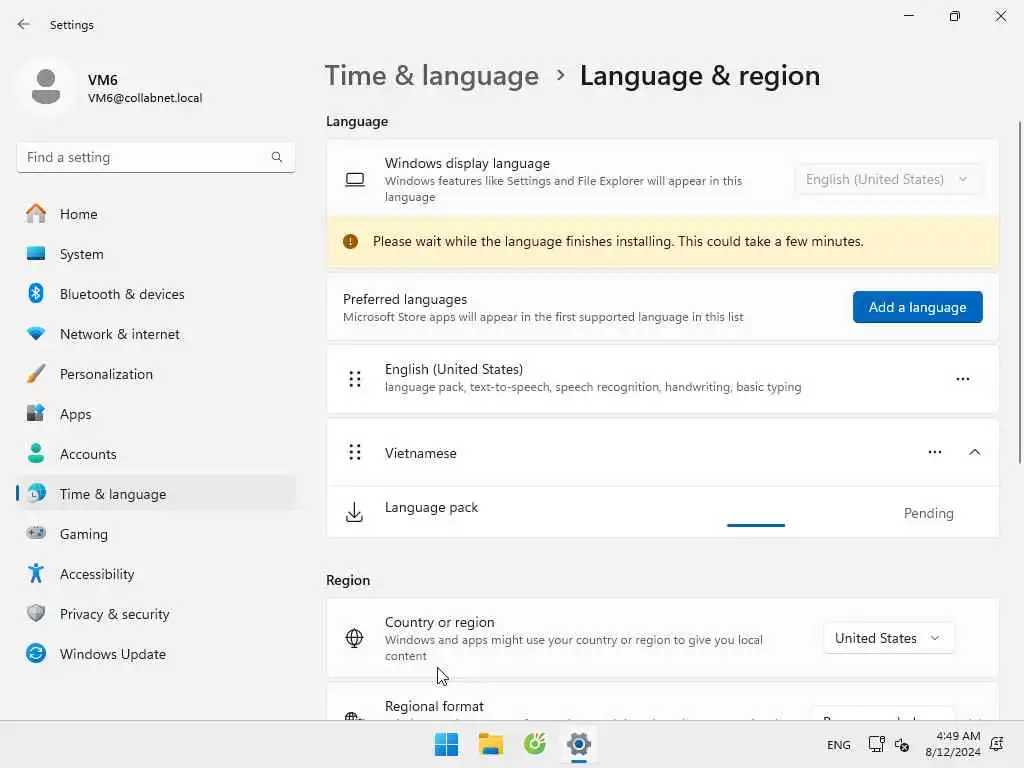Open more options for Vietnamese

click(935, 452)
